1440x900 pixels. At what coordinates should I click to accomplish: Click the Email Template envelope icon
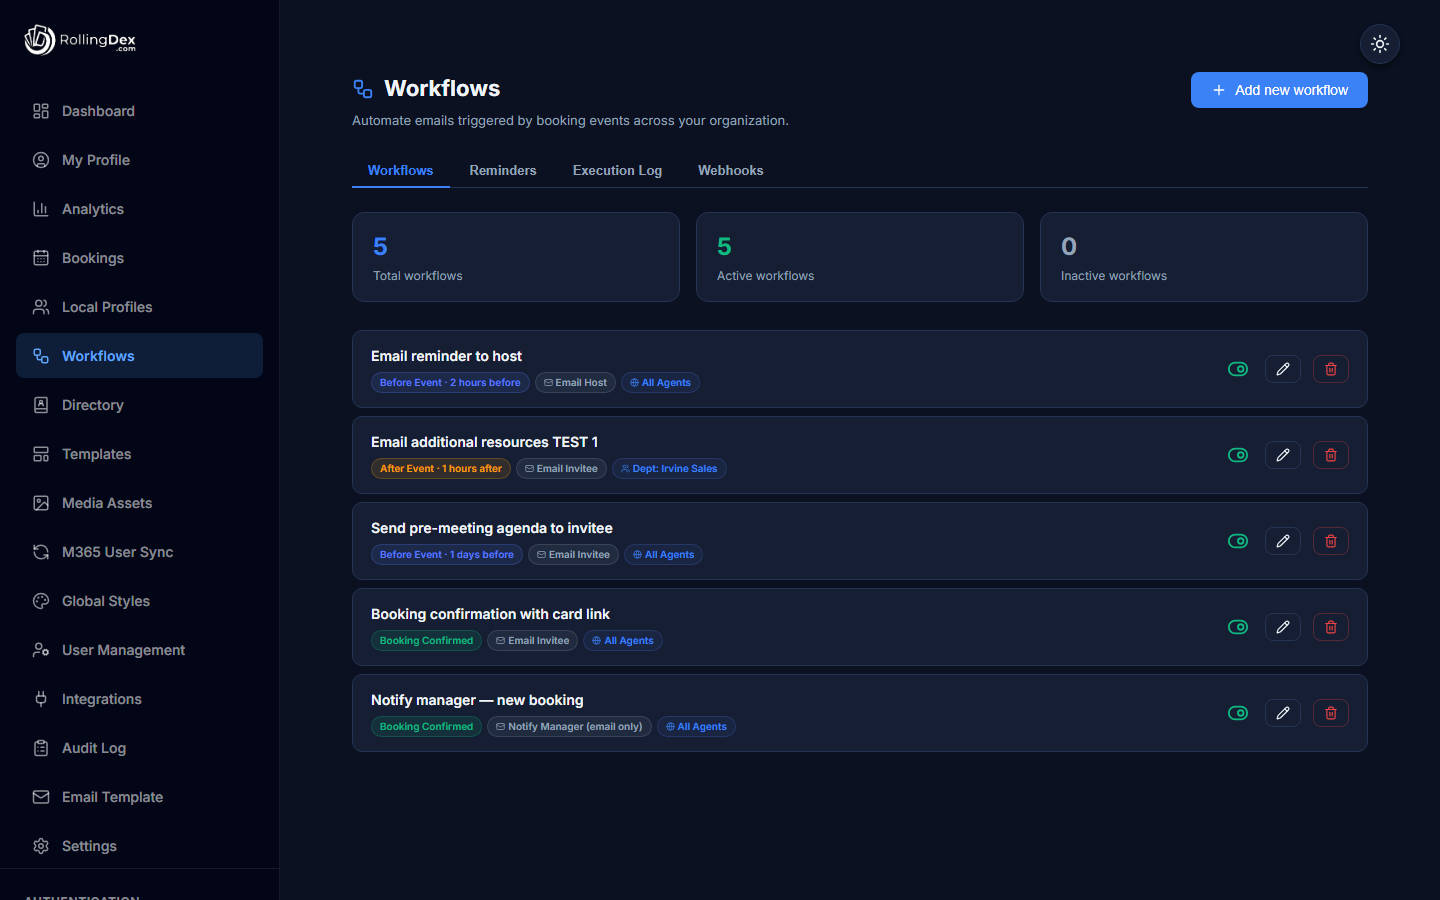pyautogui.click(x=41, y=797)
